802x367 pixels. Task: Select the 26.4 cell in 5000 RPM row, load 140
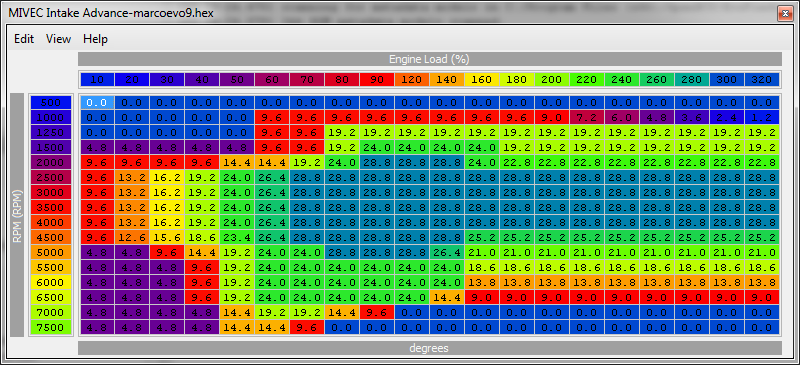(447, 253)
